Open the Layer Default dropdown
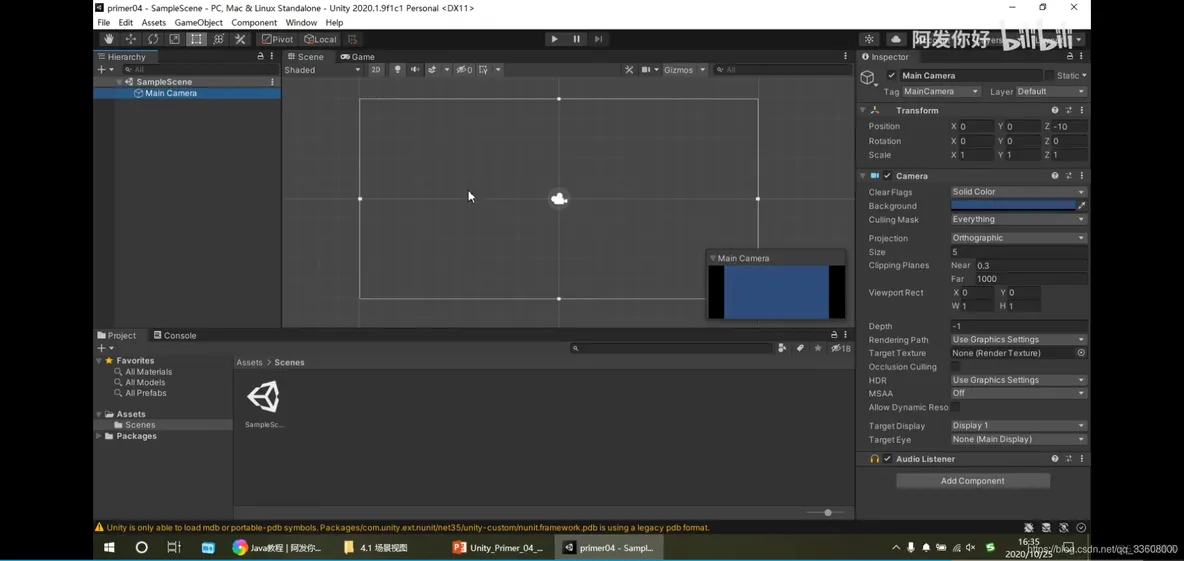Viewport: 1184px width, 561px height. click(1050, 91)
